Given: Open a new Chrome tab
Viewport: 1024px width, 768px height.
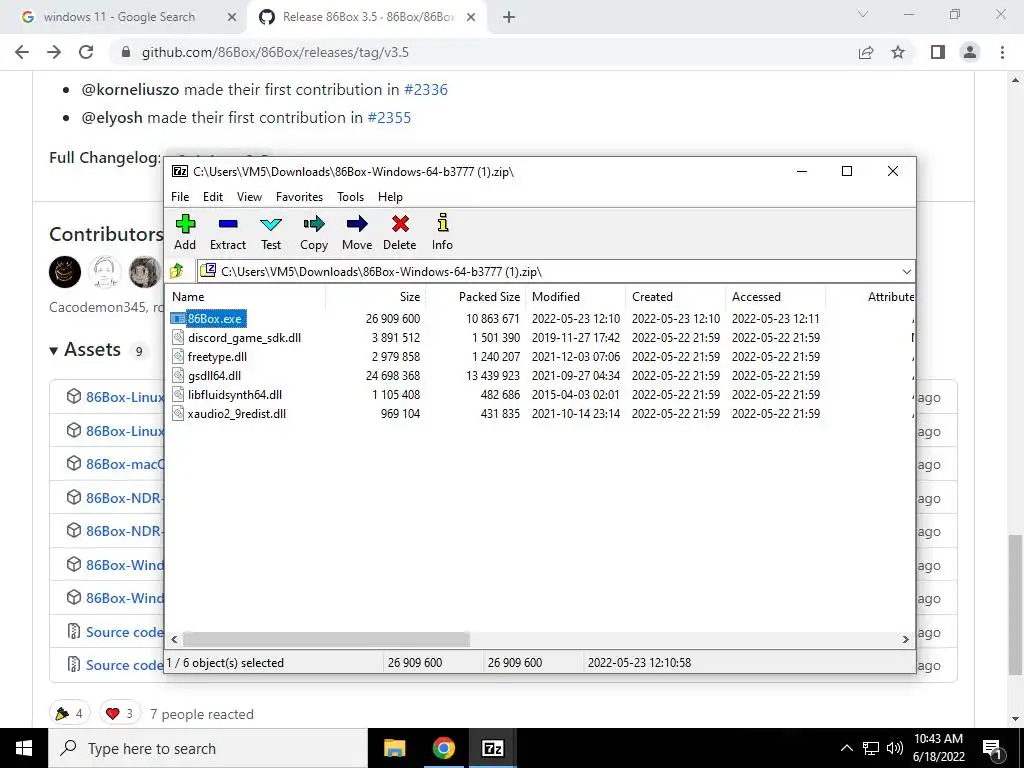Looking at the screenshot, I should (509, 18).
